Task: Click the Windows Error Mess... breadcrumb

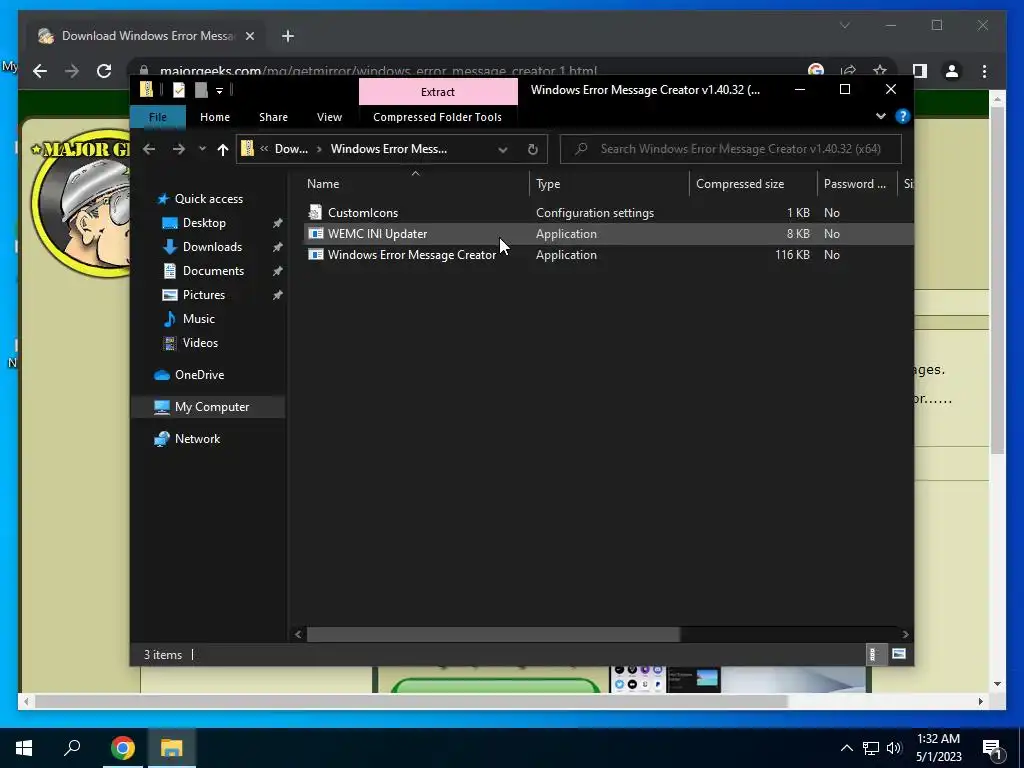Action: click(x=389, y=149)
